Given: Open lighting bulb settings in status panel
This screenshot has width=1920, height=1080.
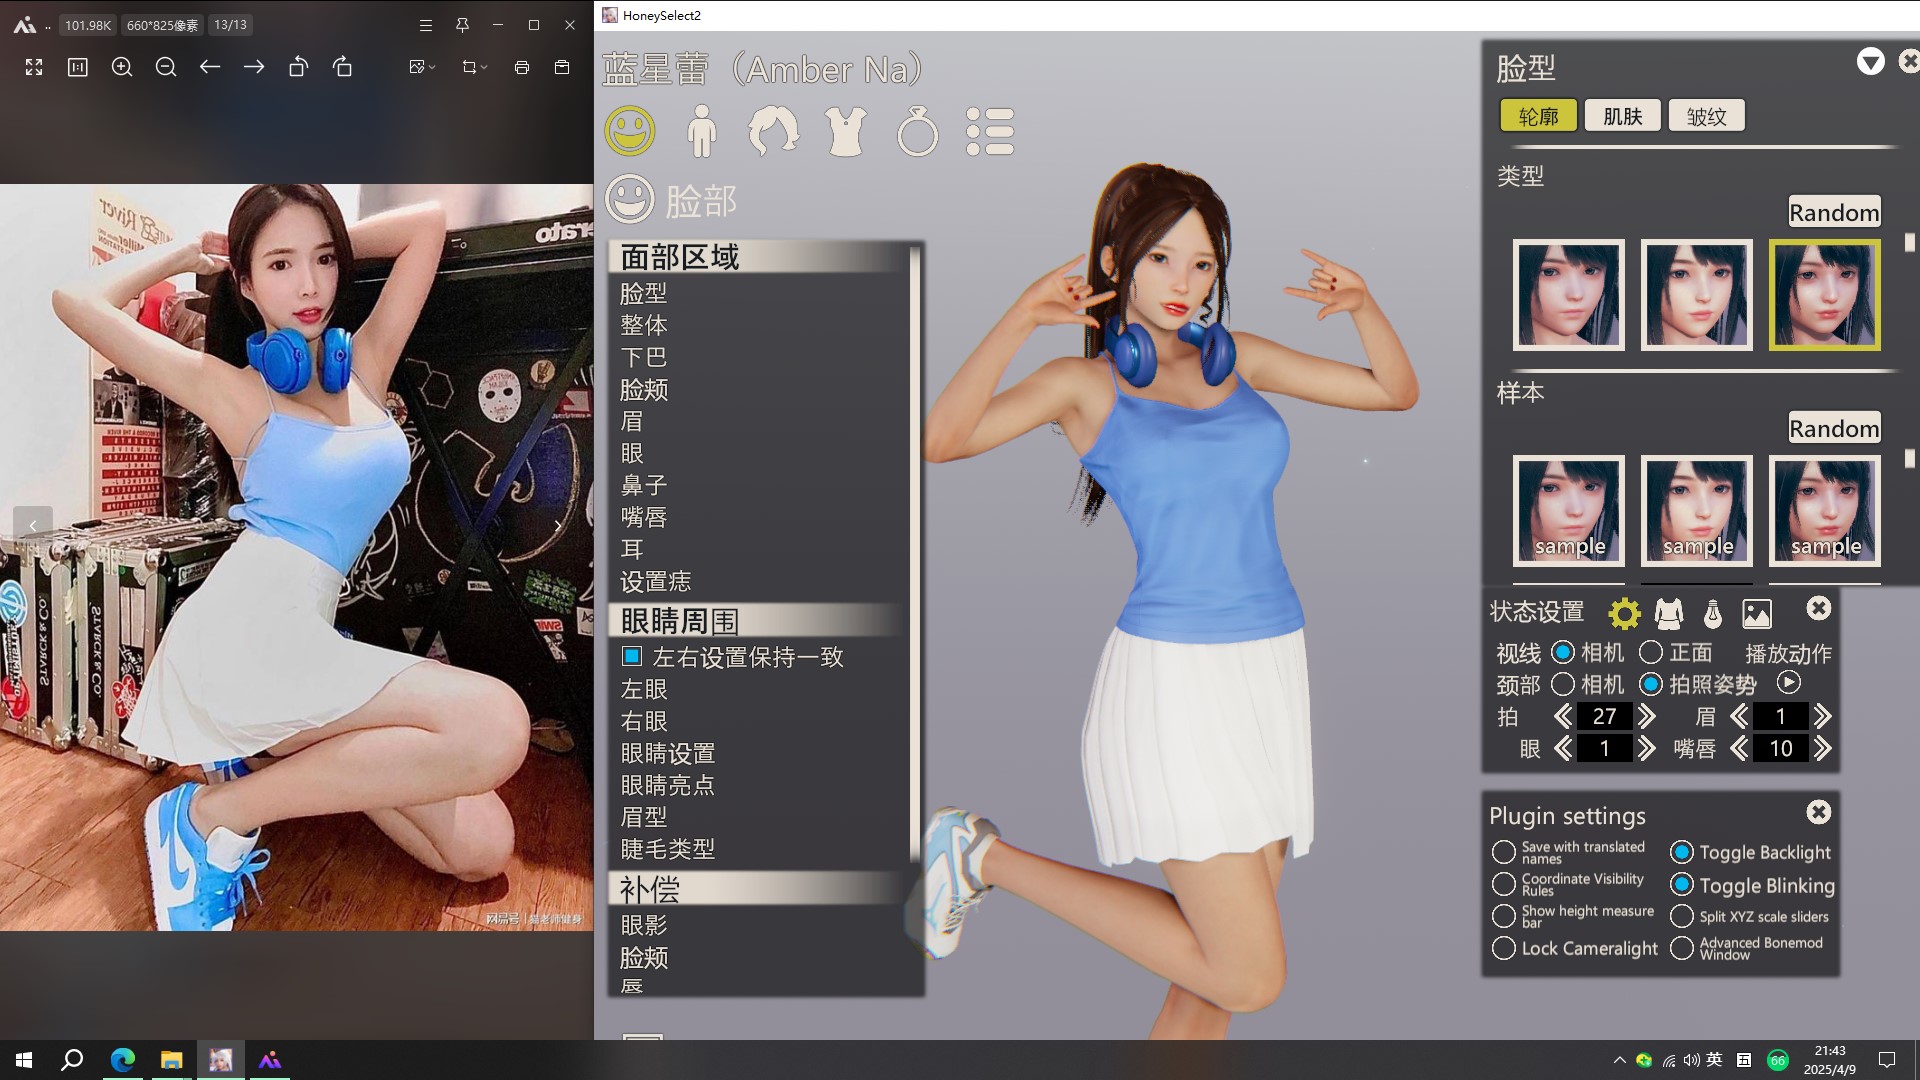Looking at the screenshot, I should click(x=1712, y=613).
